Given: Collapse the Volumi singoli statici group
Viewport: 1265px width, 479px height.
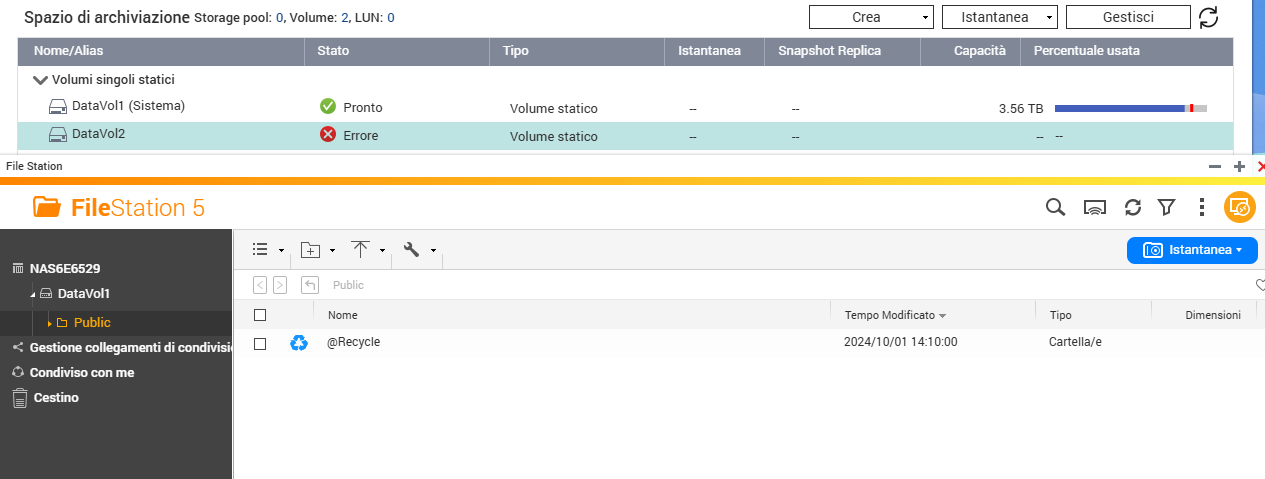Looking at the screenshot, I should 40,80.
